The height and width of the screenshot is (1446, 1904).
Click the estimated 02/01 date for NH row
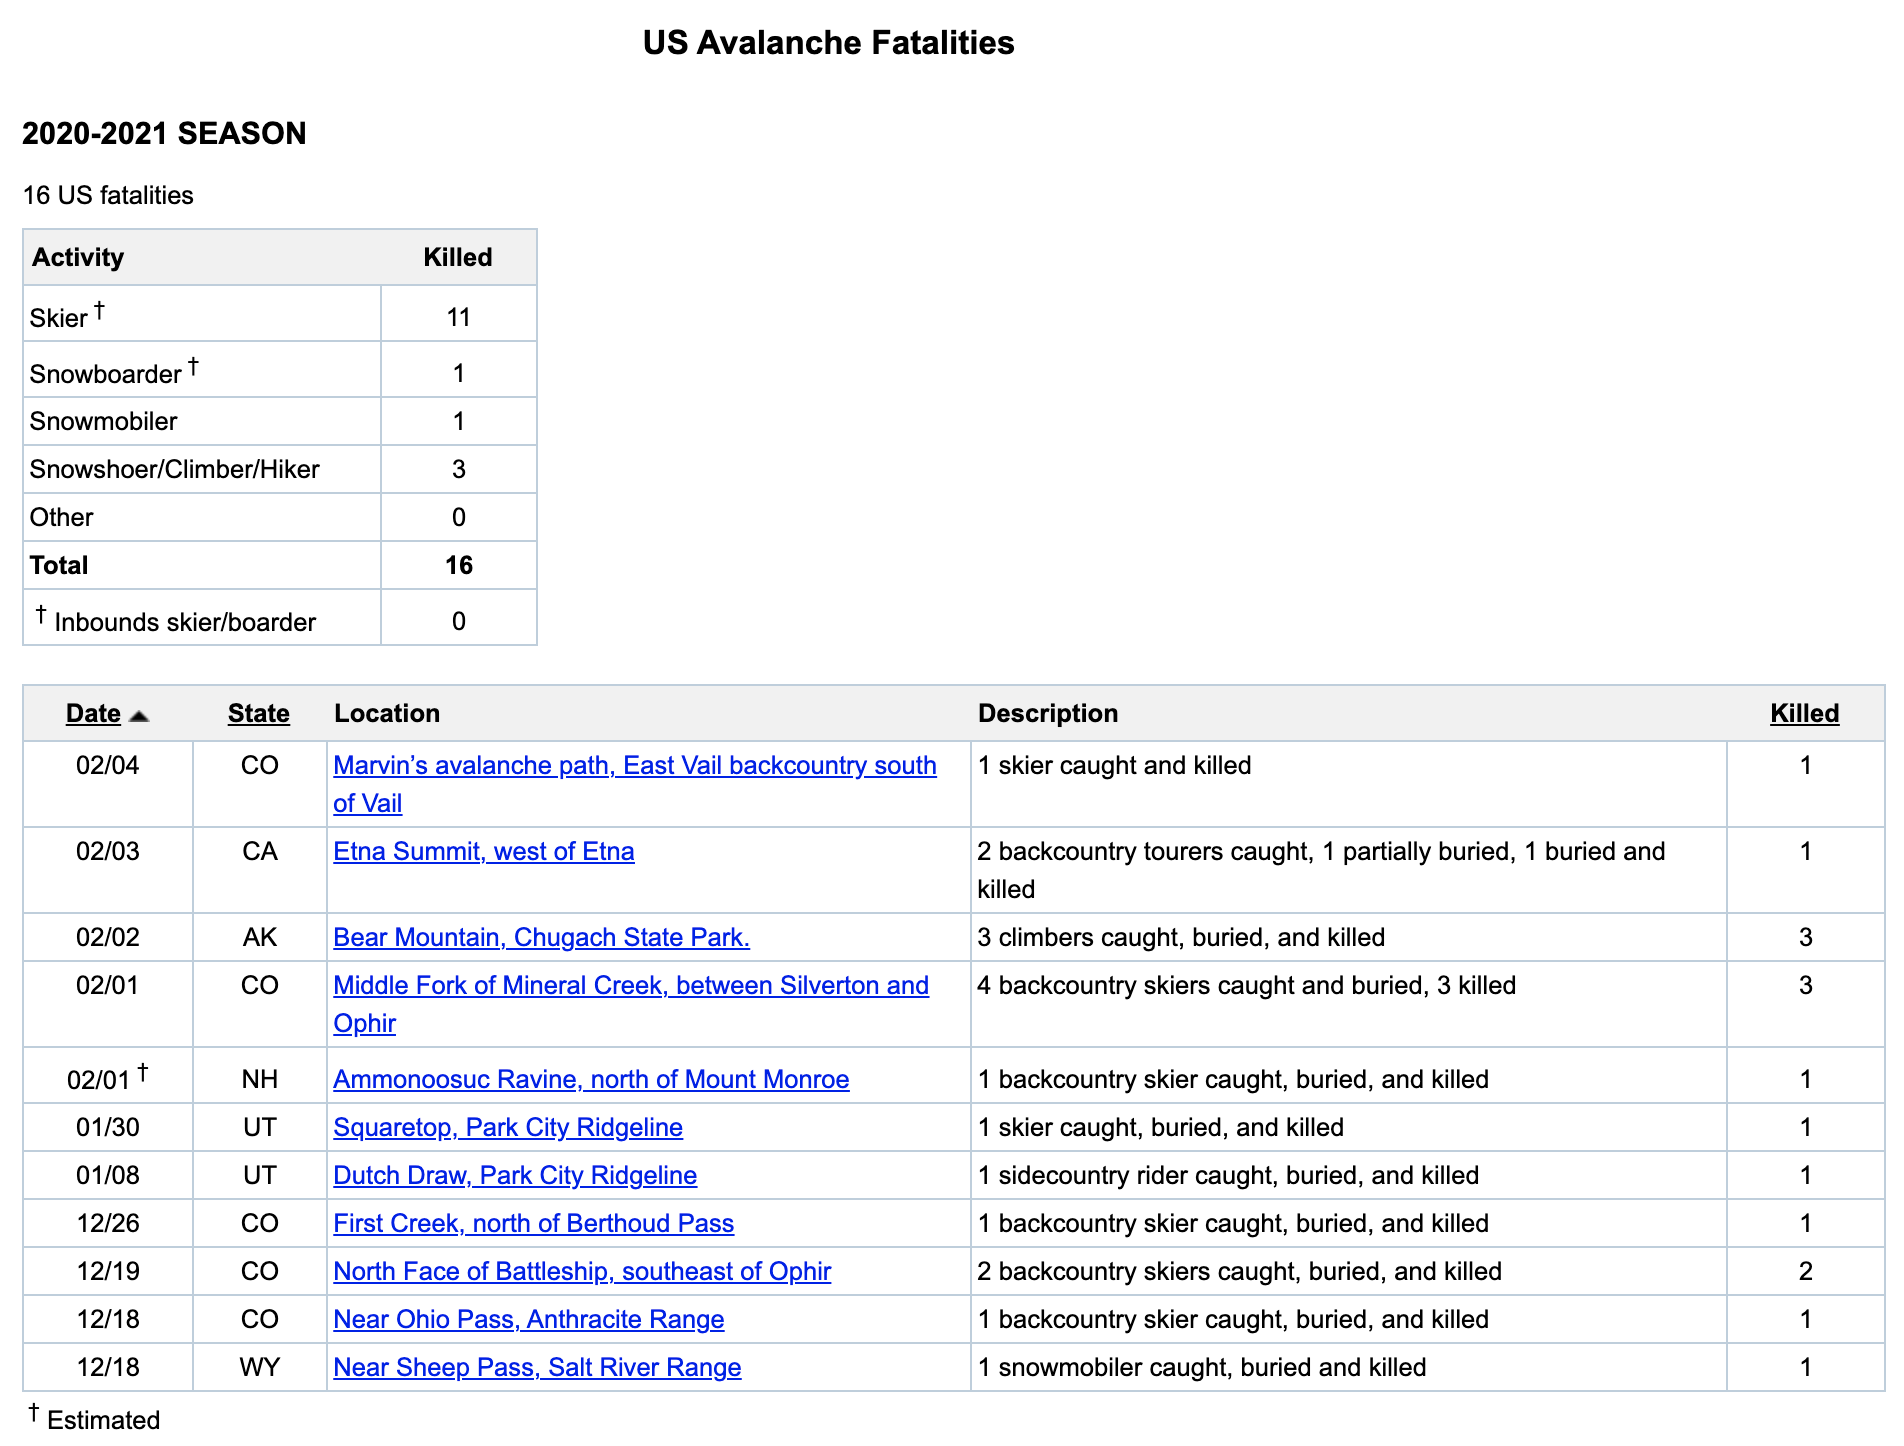point(108,1077)
